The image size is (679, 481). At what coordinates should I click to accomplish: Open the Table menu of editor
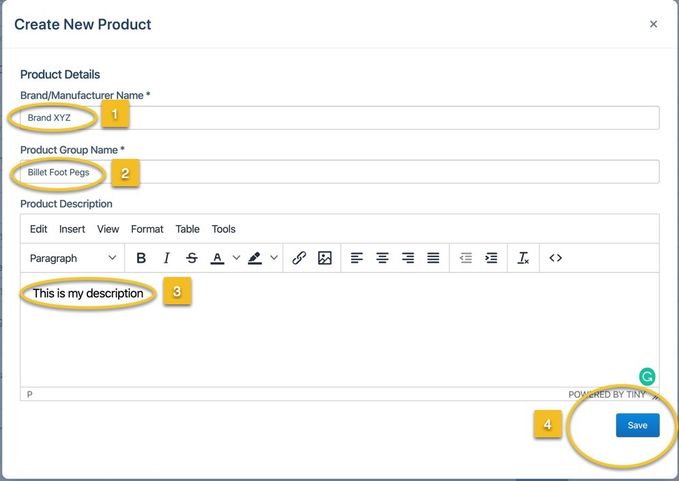188,229
